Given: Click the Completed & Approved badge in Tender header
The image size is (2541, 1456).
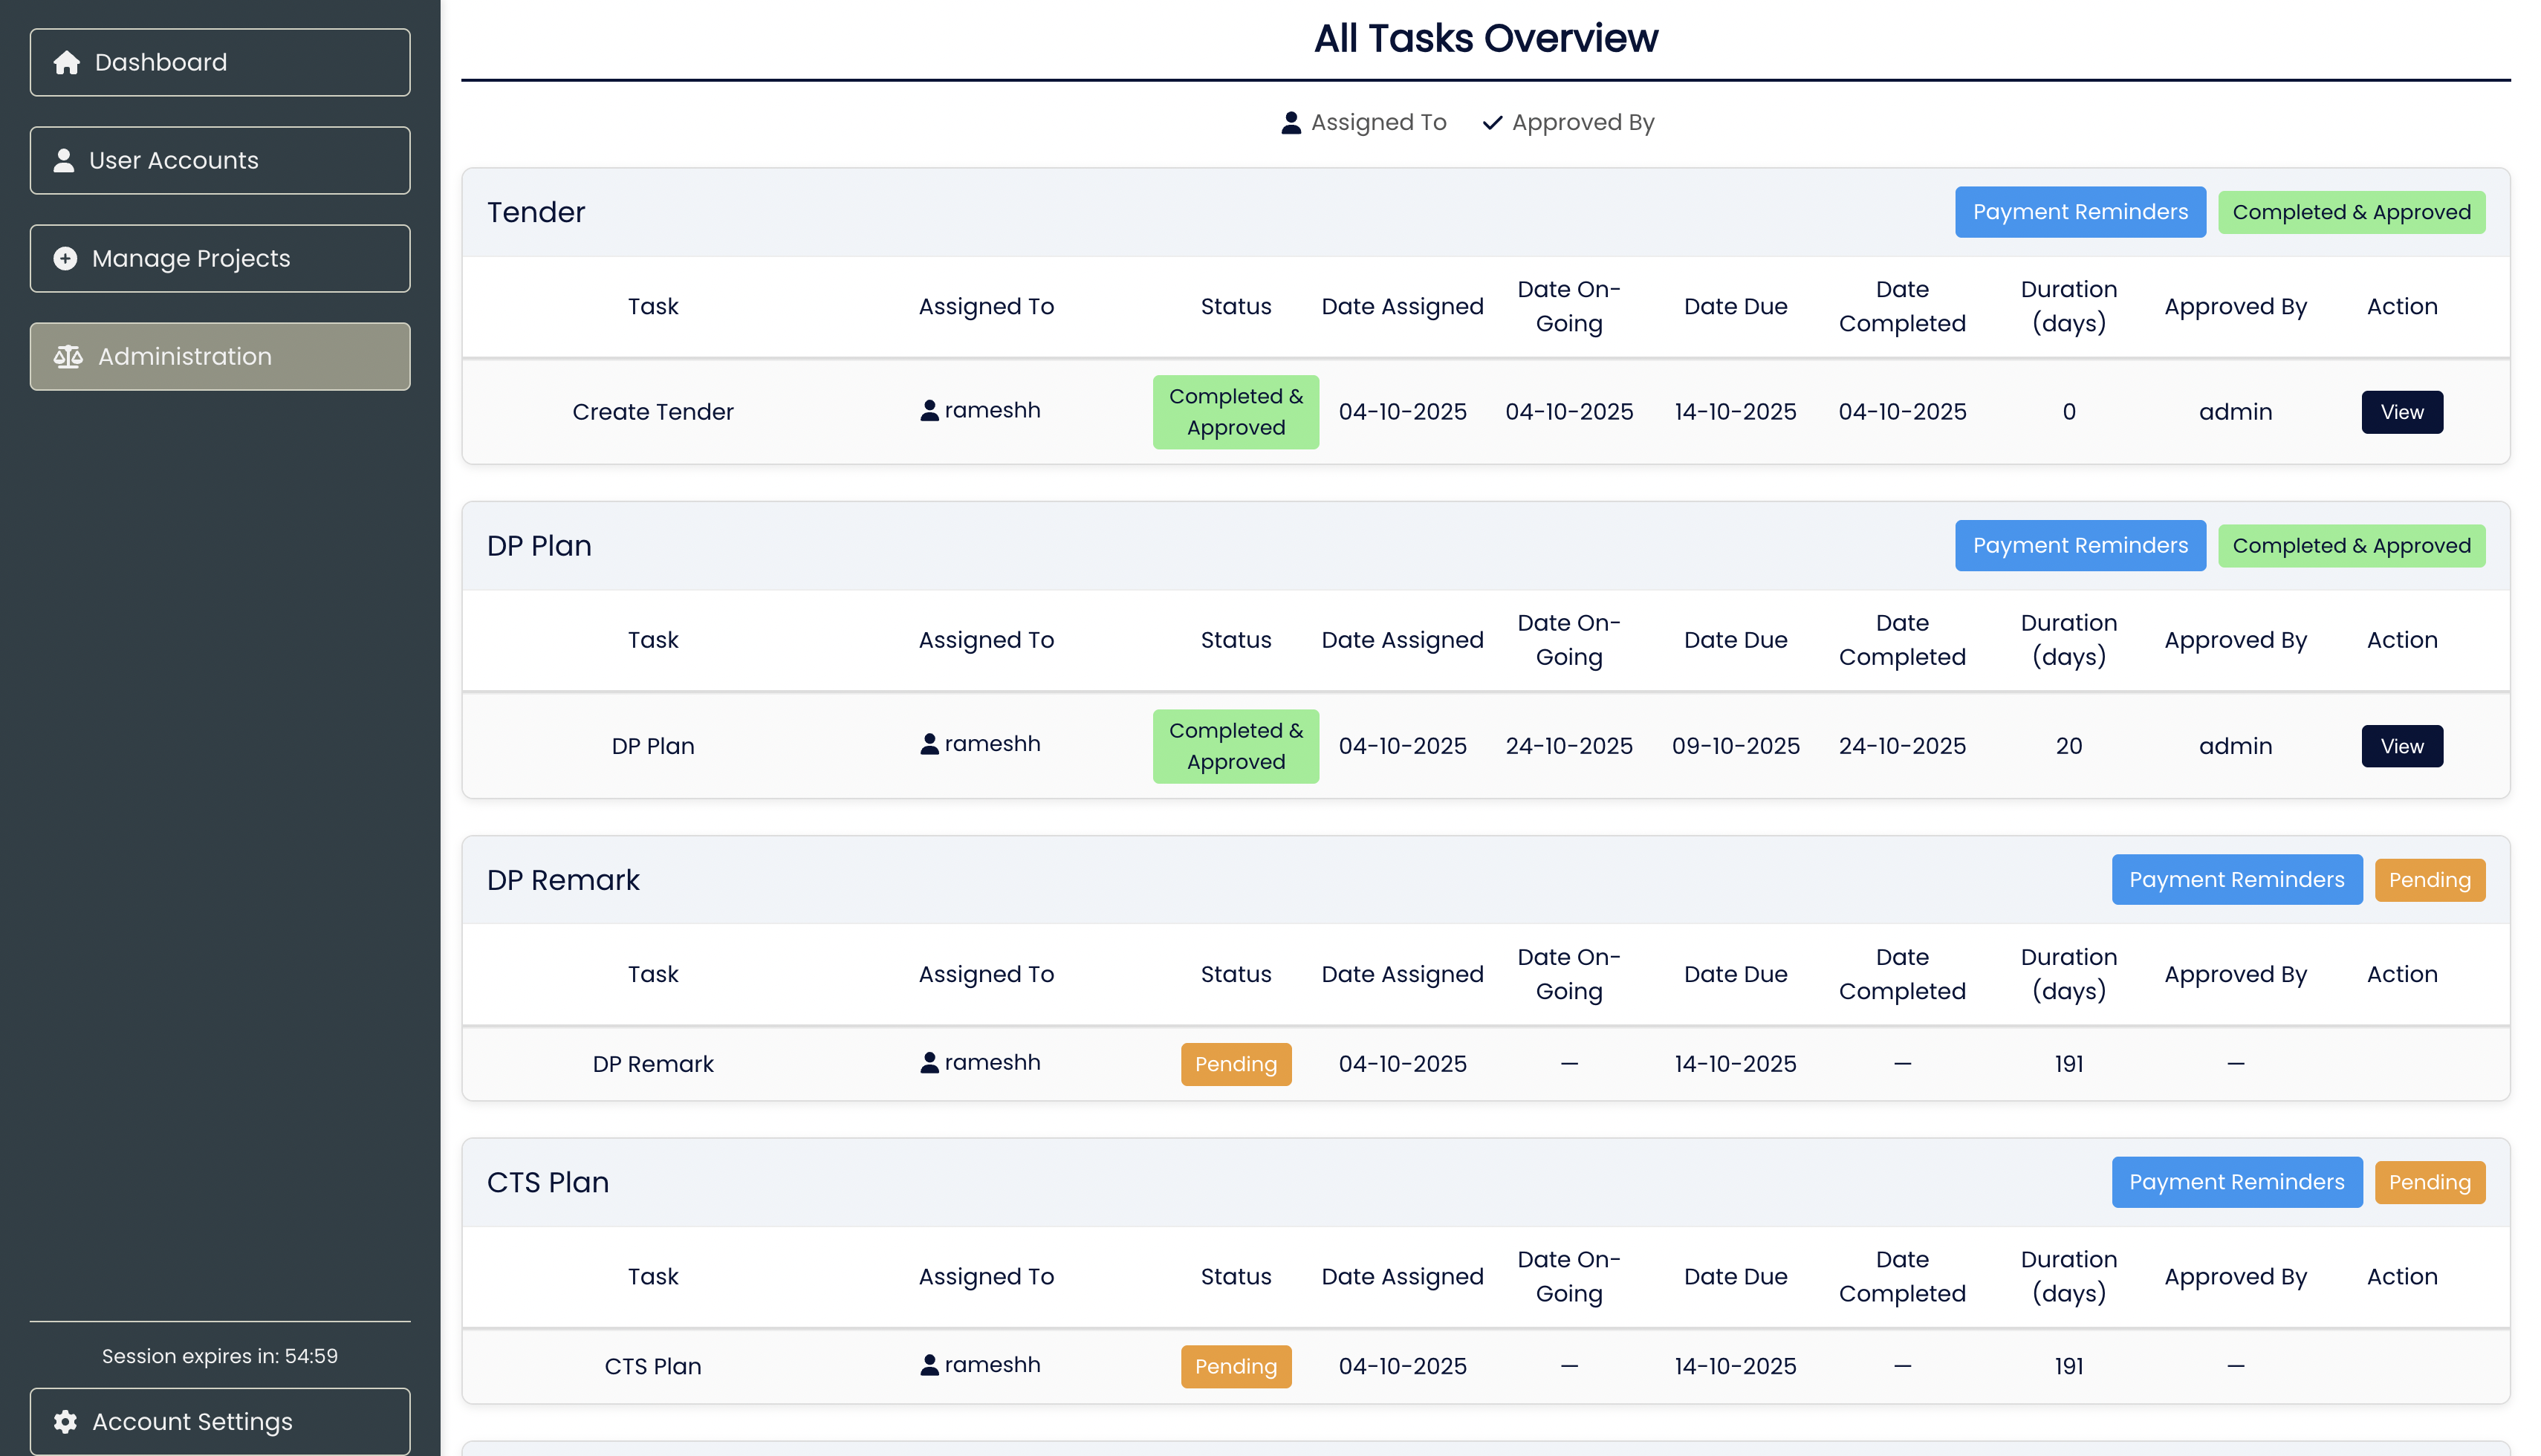Looking at the screenshot, I should [x=2352, y=211].
